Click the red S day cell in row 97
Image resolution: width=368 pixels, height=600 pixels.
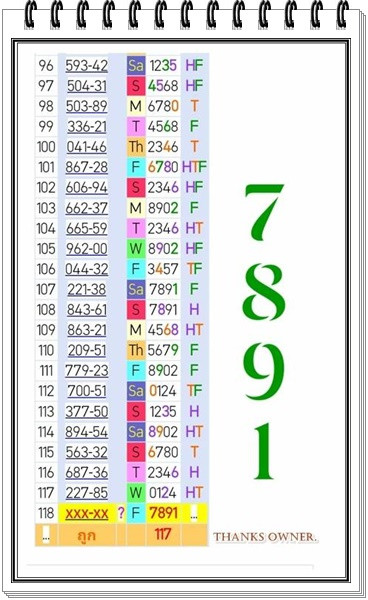click(x=136, y=85)
